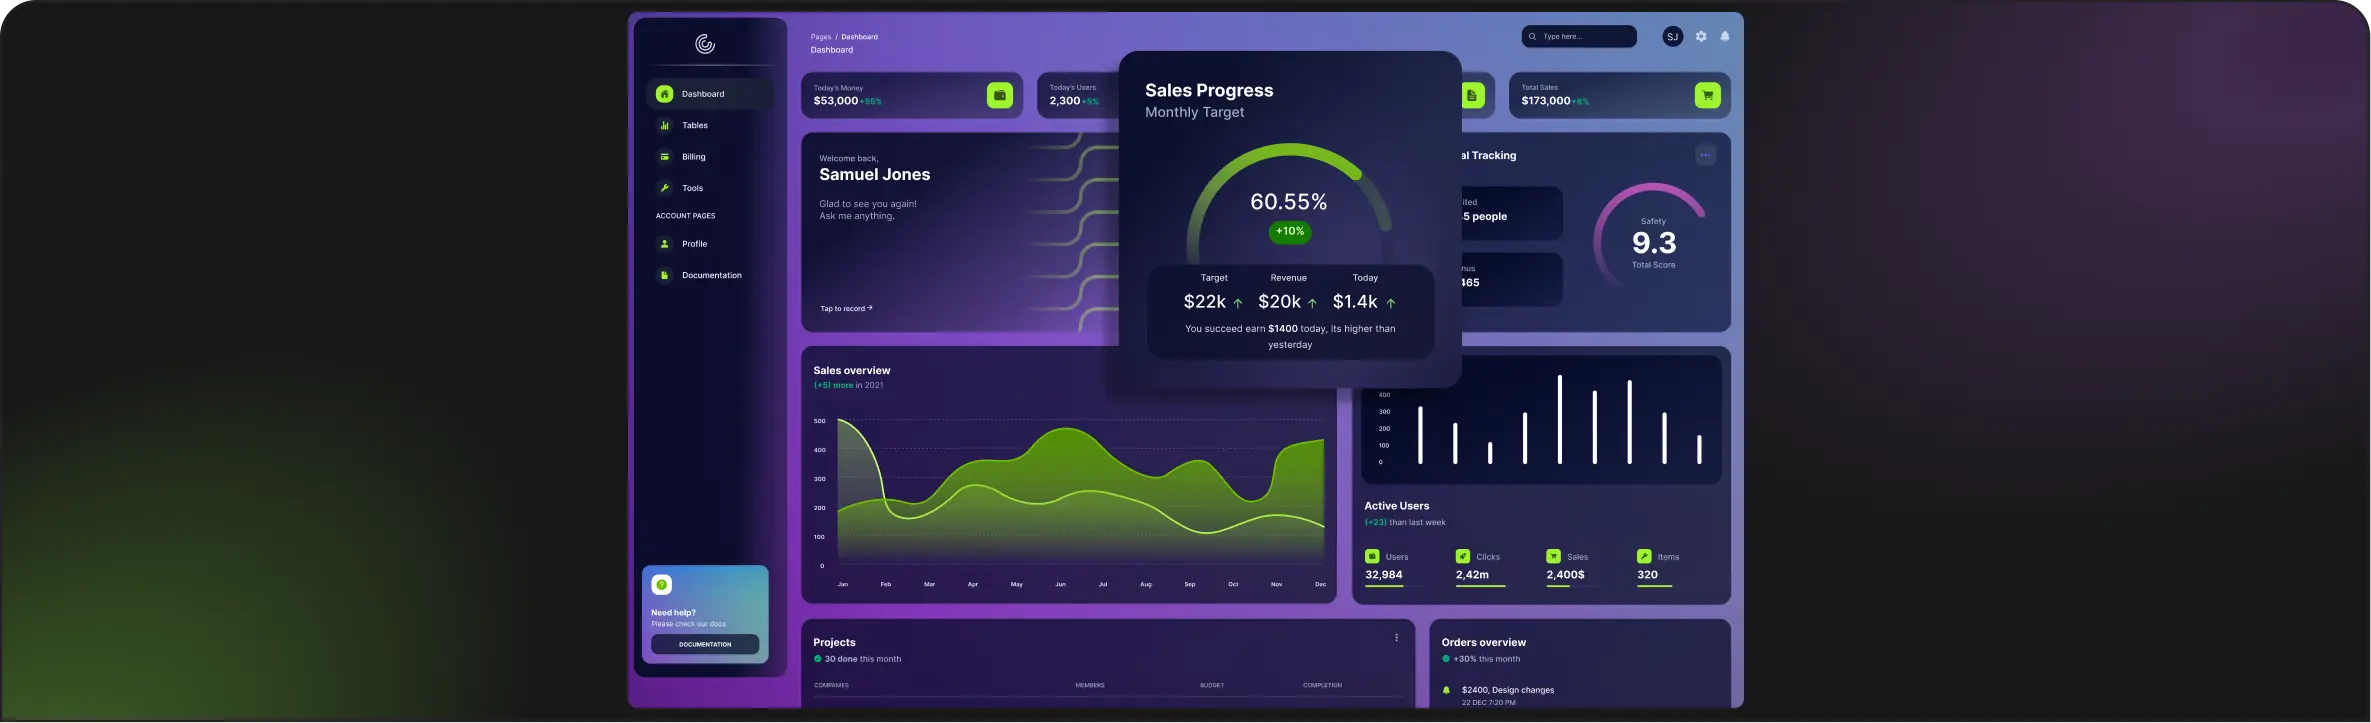Open the settings gear in the header
This screenshot has width=2371, height=723.
click(x=1701, y=36)
